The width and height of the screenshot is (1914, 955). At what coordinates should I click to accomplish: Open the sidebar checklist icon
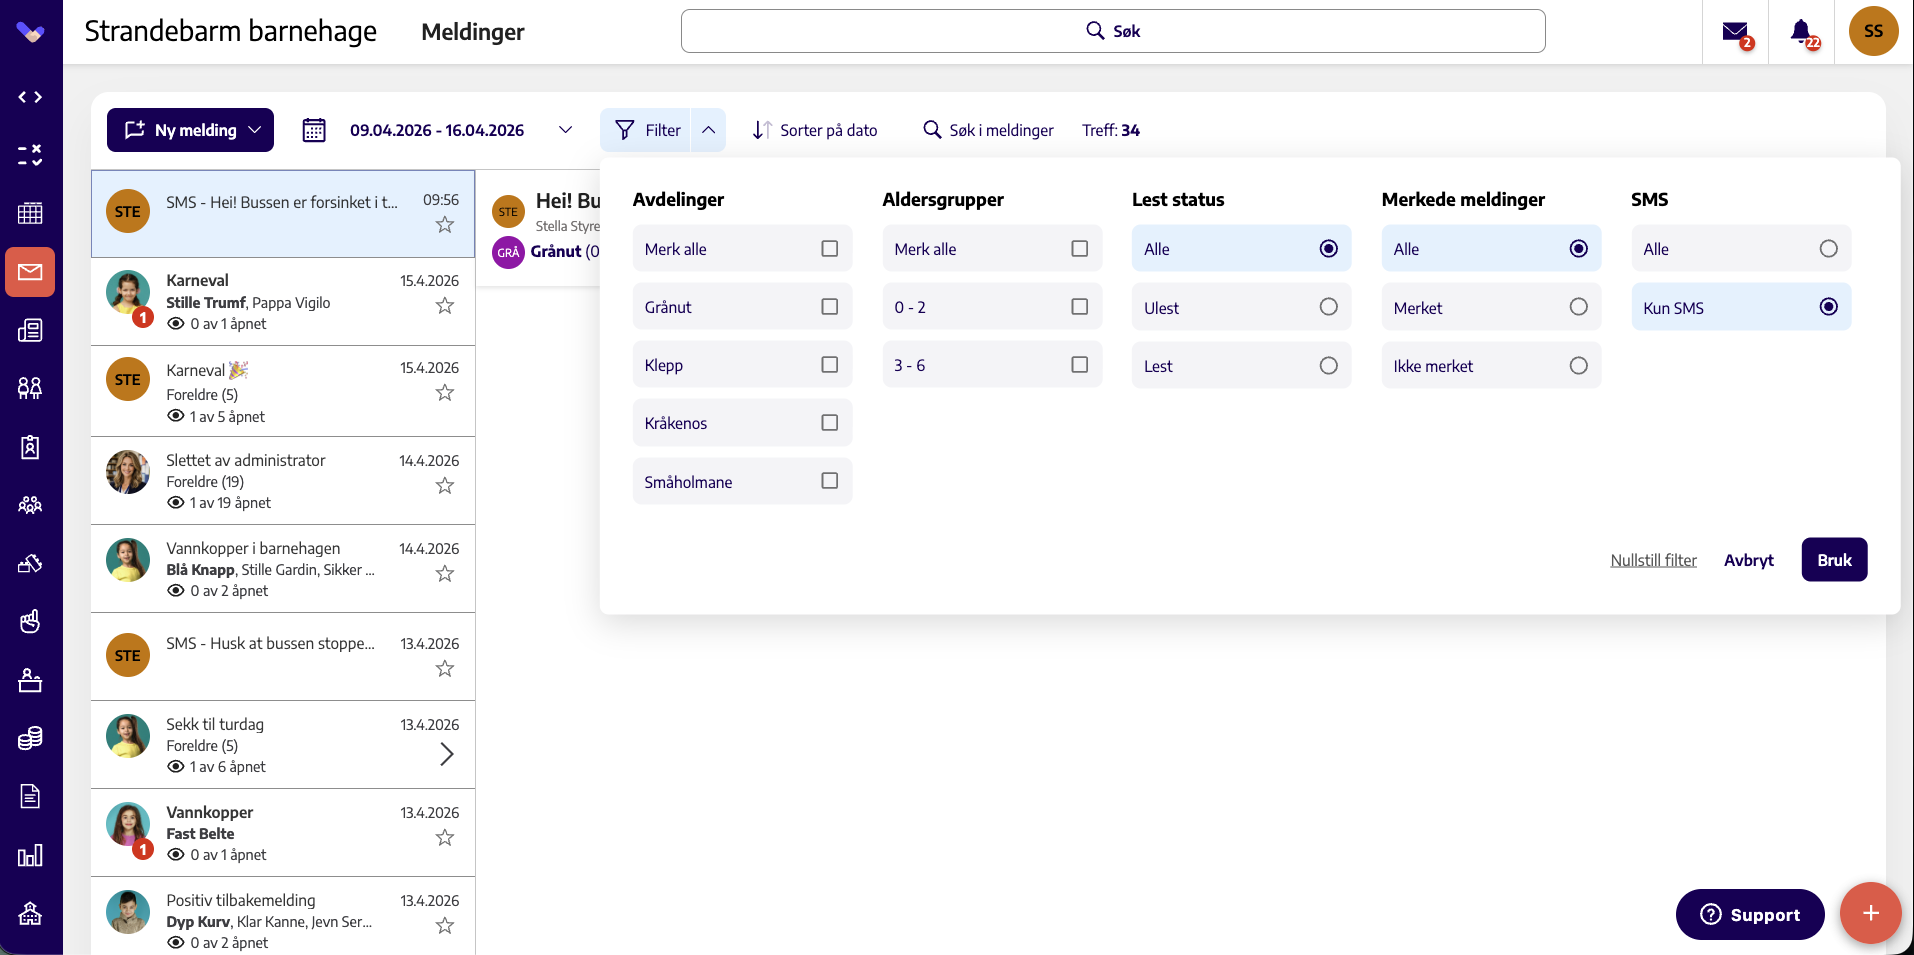[30, 155]
